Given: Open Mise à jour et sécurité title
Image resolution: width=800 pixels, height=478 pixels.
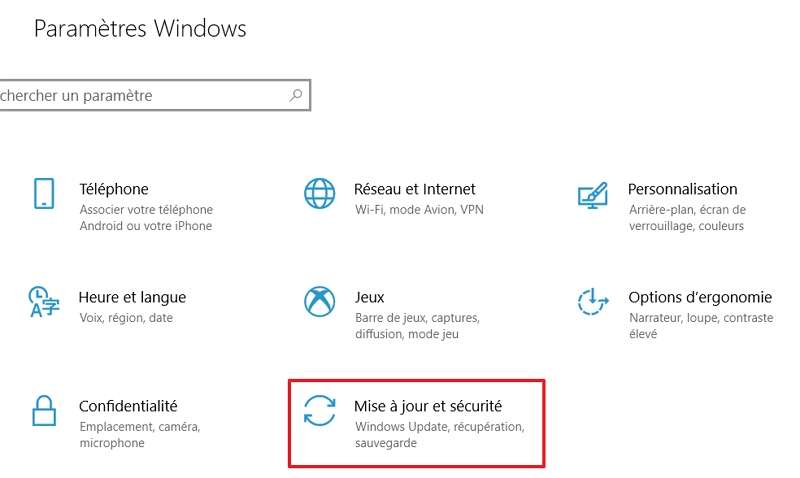Looking at the screenshot, I should [428, 406].
